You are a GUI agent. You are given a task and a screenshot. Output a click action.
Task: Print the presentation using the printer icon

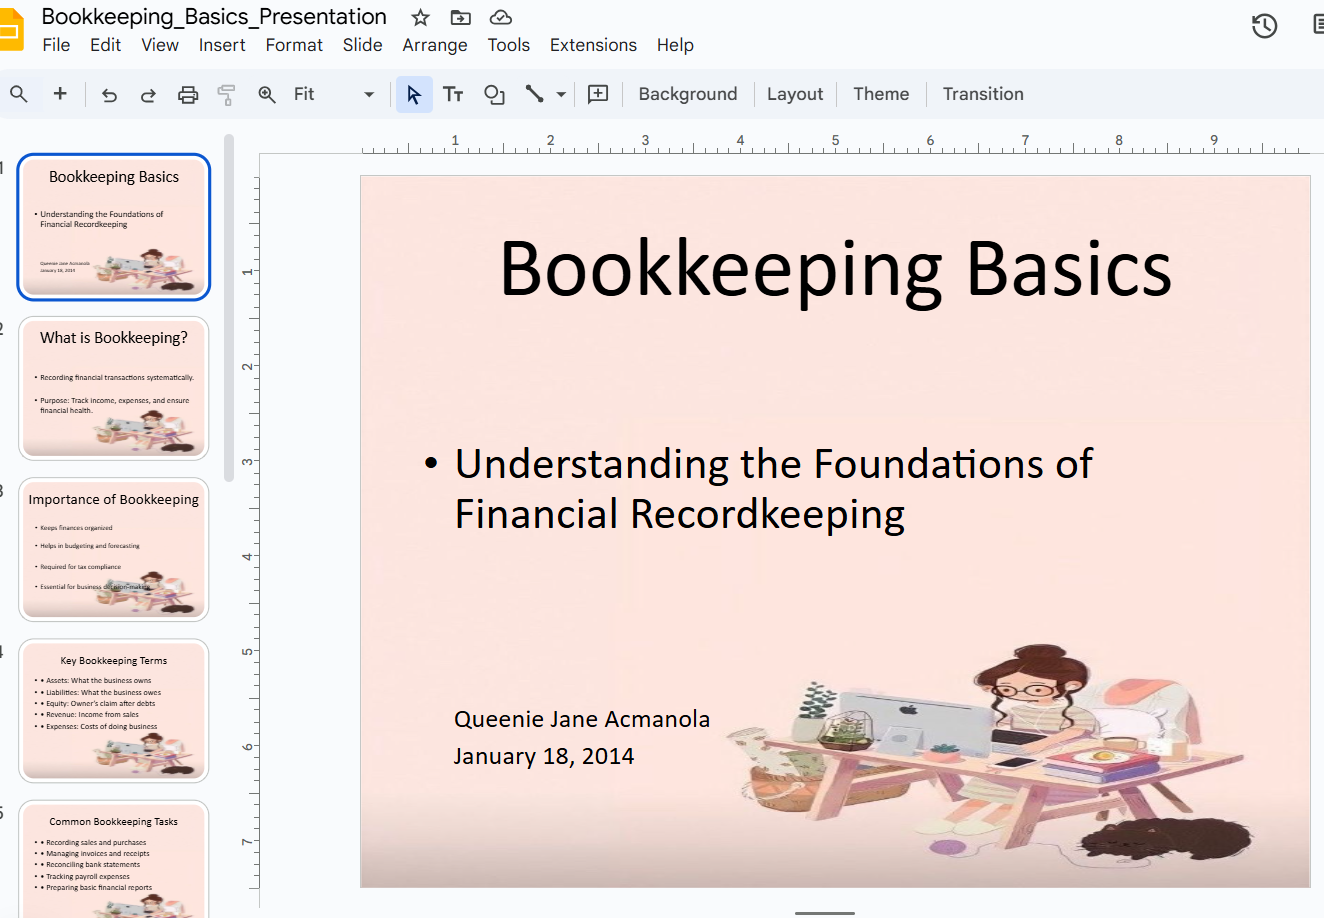(188, 95)
